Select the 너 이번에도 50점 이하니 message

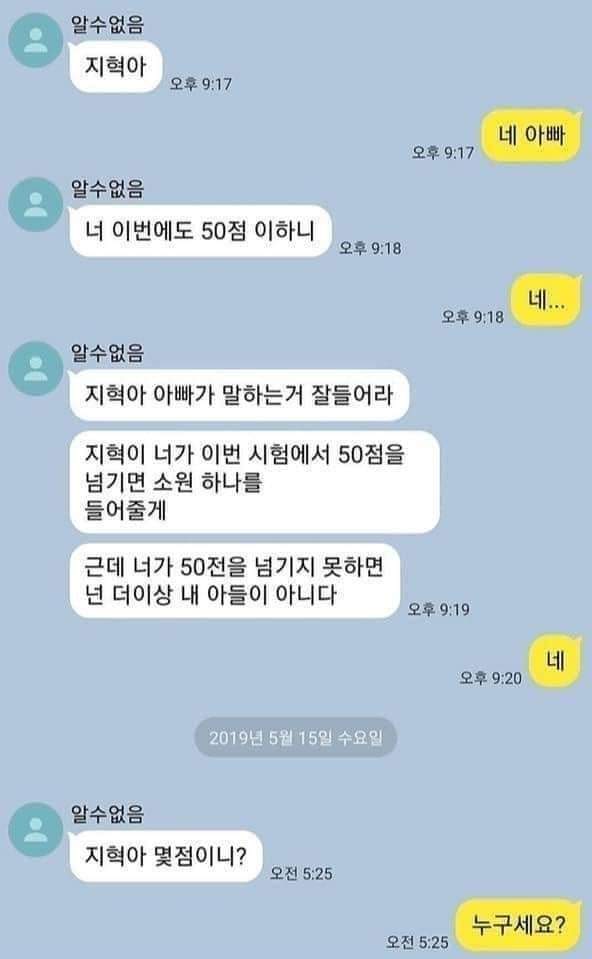[201, 231]
